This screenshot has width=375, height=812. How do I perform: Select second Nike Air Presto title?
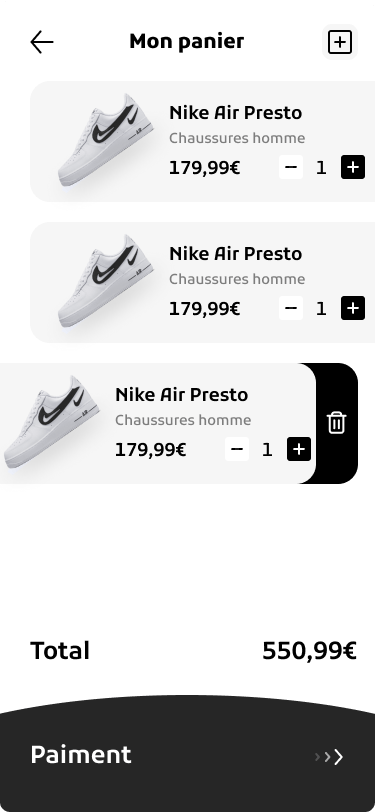pyautogui.click(x=236, y=253)
